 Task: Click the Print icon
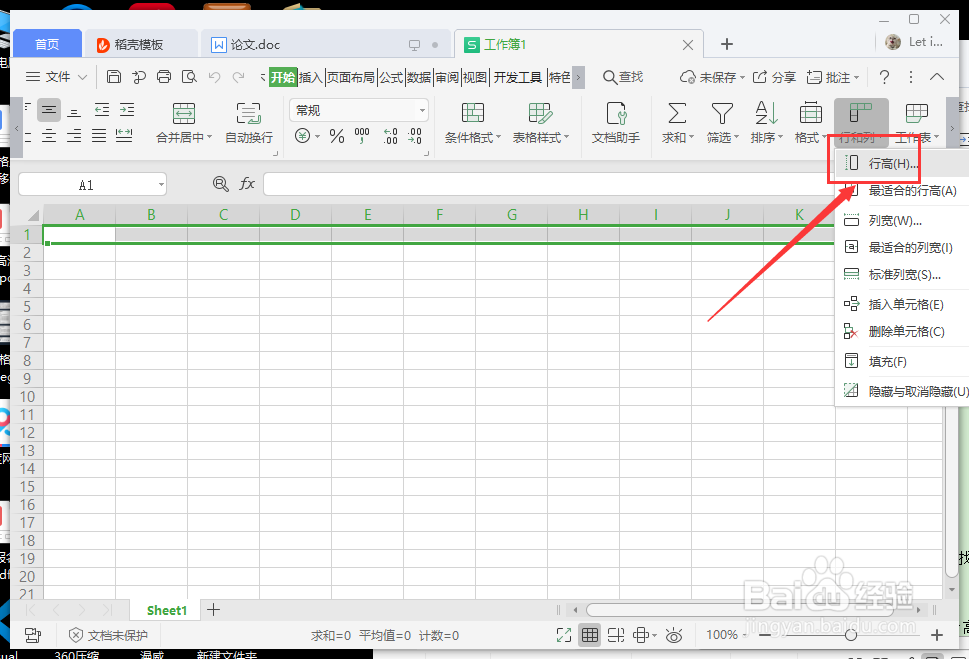(164, 77)
